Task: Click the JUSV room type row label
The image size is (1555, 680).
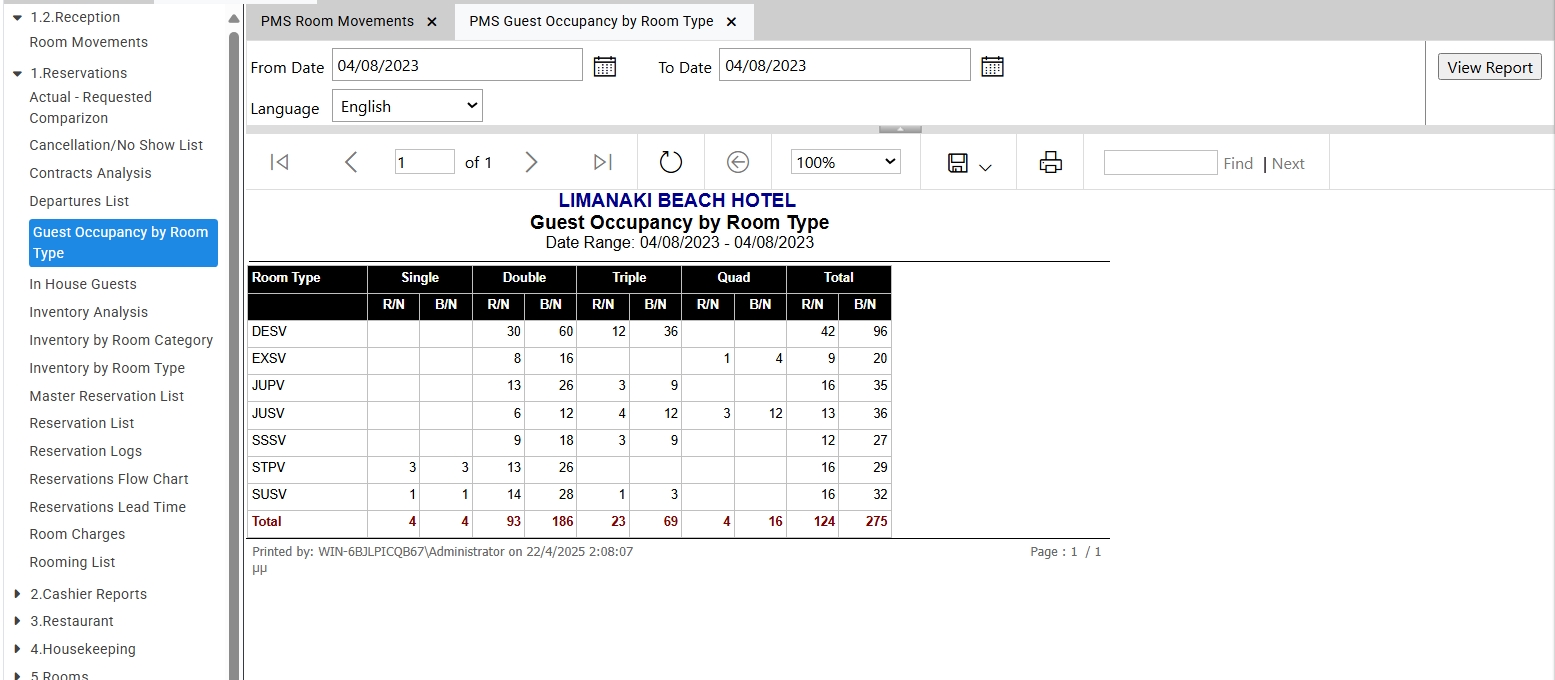Action: coord(269,413)
